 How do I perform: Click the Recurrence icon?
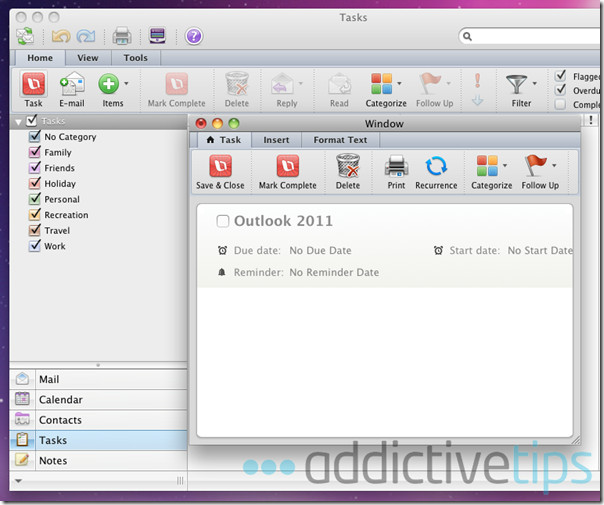[436, 166]
